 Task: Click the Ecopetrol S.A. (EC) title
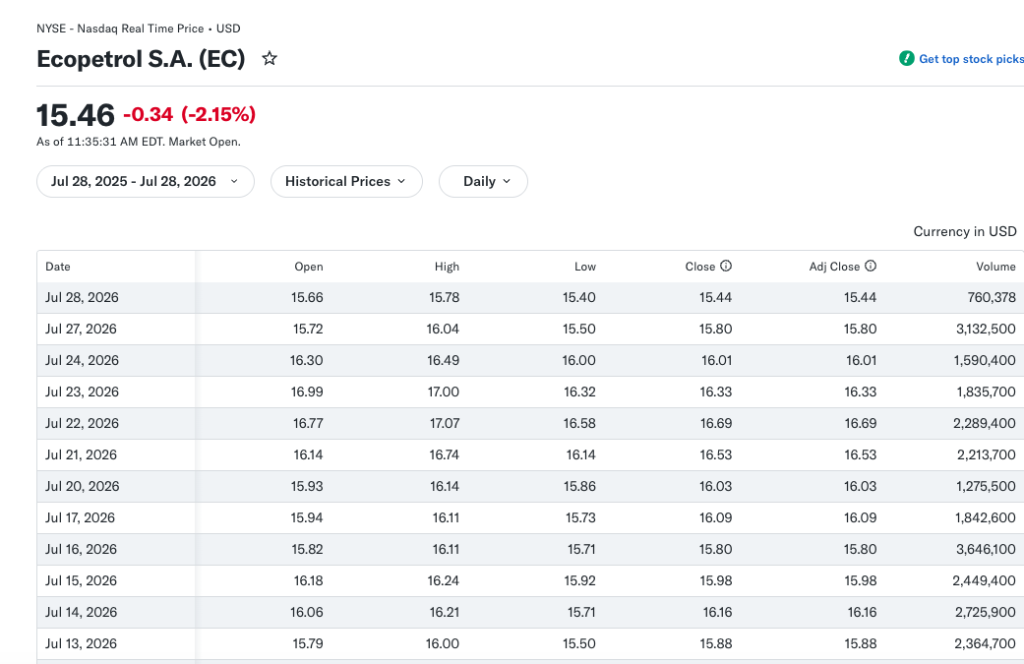coord(141,59)
